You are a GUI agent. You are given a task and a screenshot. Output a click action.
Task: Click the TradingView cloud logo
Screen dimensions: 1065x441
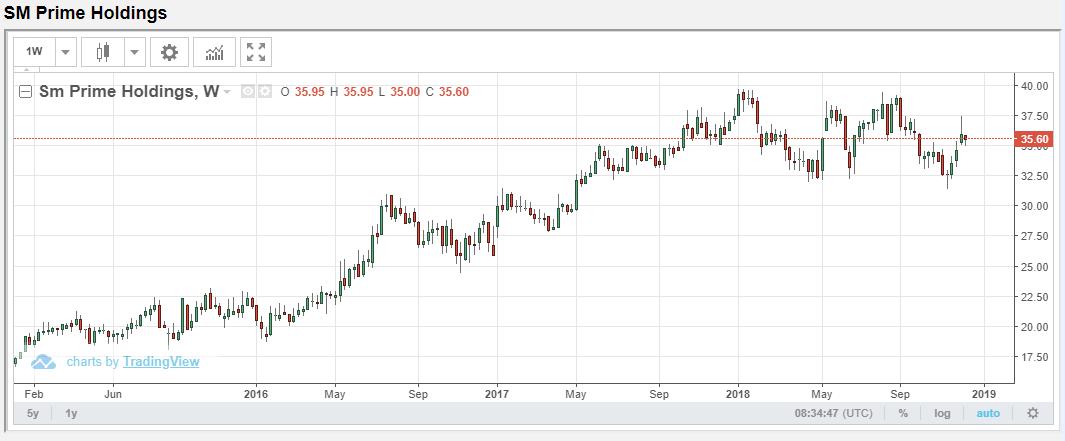coord(43,362)
